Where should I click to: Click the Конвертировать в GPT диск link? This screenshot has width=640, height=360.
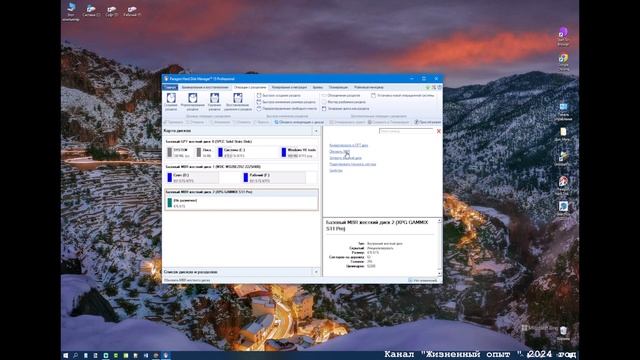[348, 145]
